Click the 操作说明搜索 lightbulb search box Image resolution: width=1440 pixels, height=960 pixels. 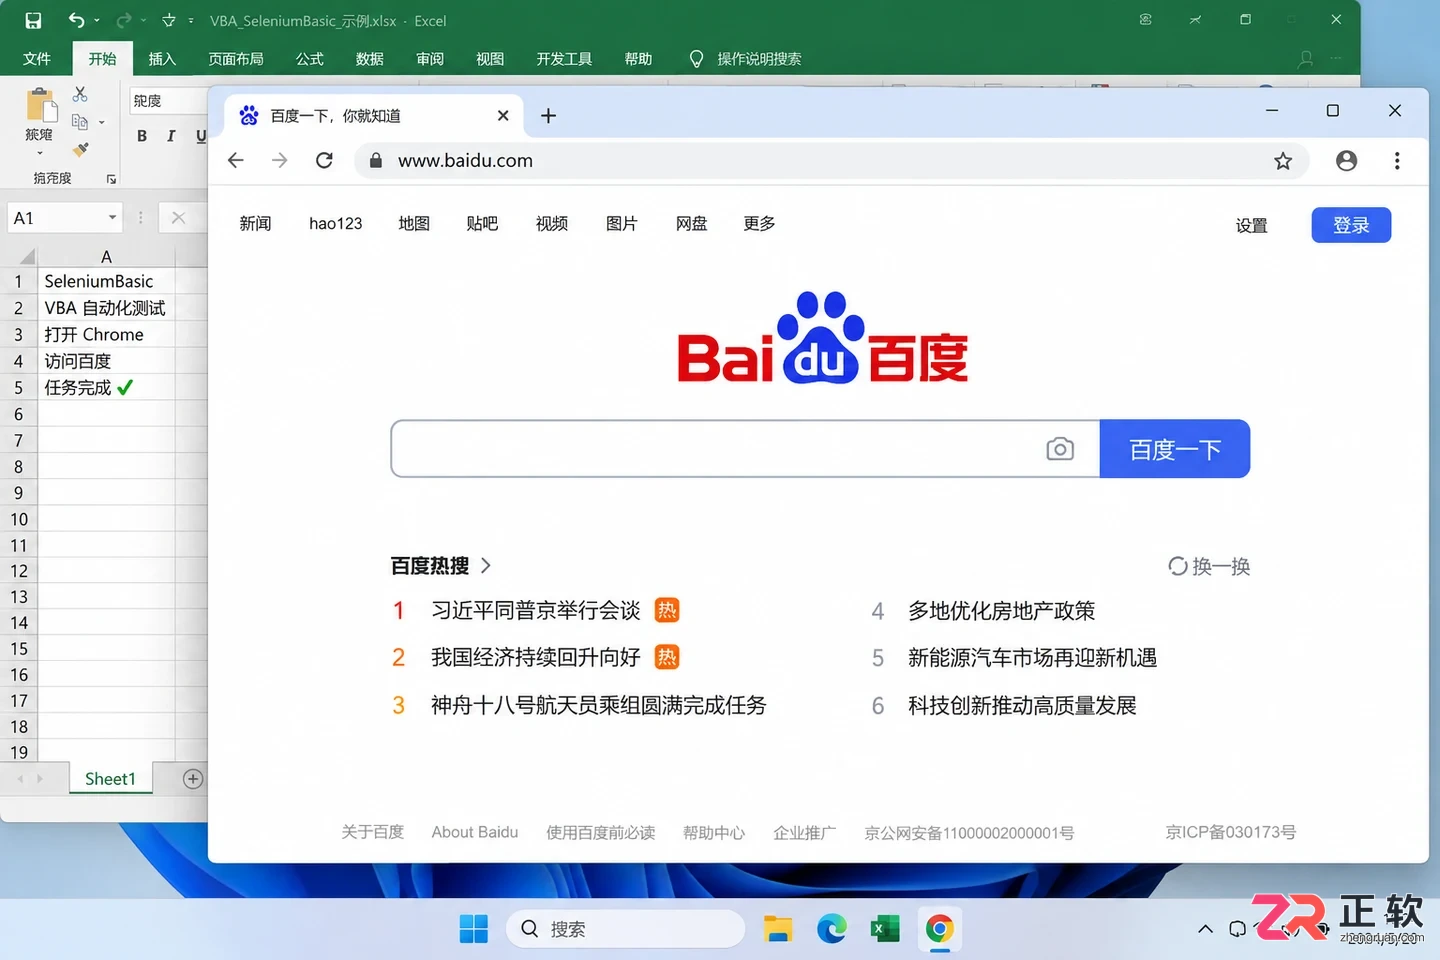tap(746, 59)
